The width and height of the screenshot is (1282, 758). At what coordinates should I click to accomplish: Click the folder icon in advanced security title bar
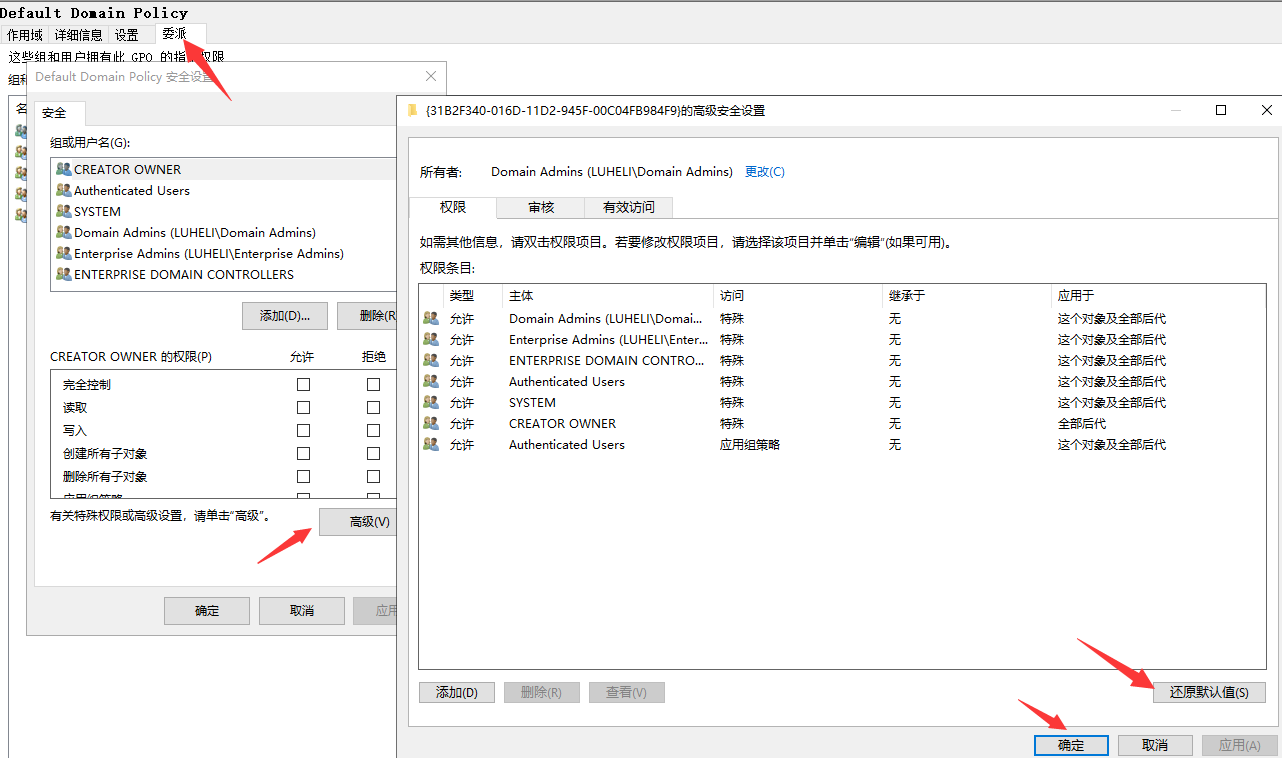point(412,110)
